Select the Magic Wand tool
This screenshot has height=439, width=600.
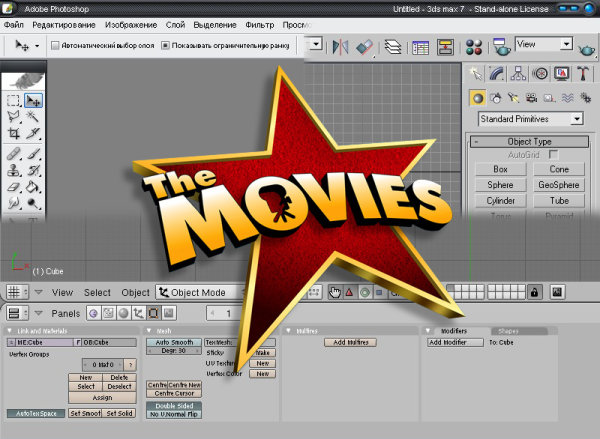pos(33,116)
